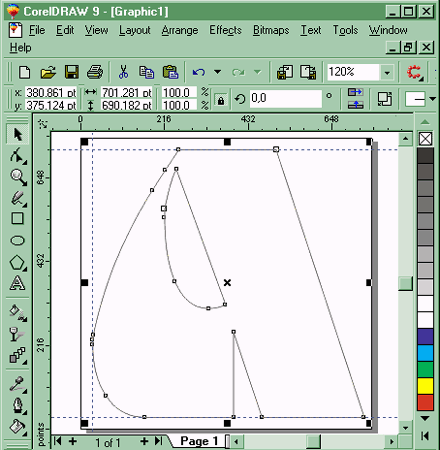Viewport: 440px width, 450px height.
Task: Select the Polygon tool
Action: [17, 262]
